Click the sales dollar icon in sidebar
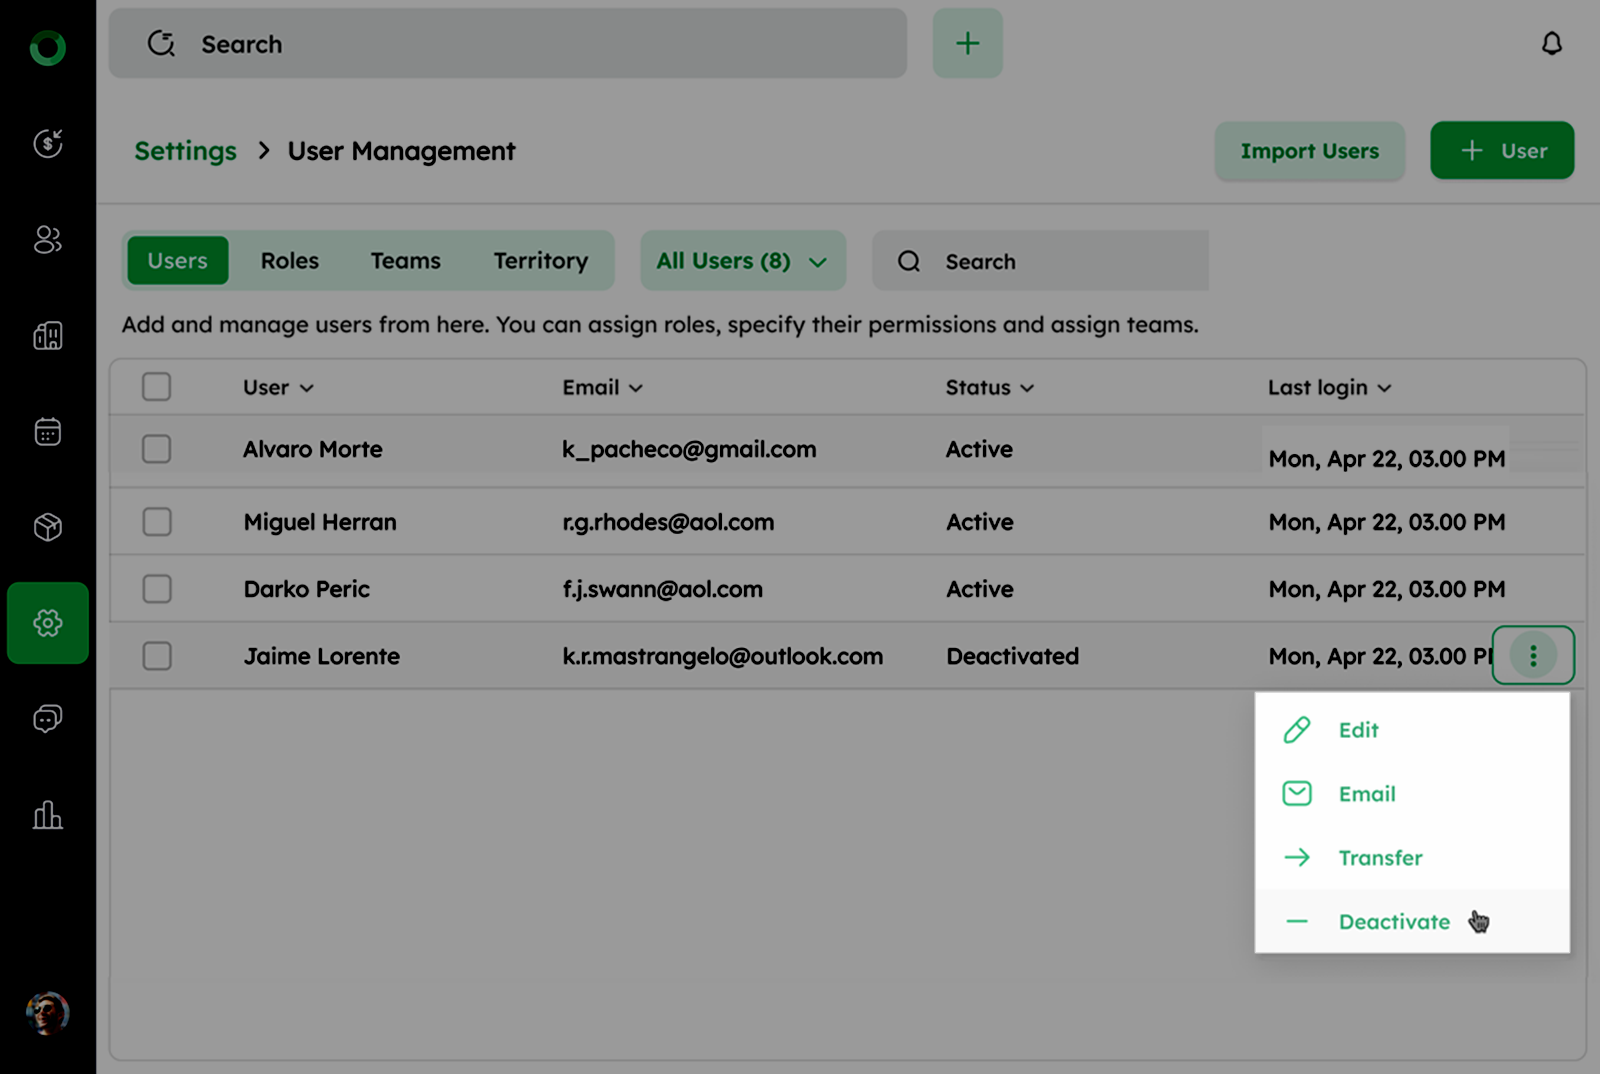The width and height of the screenshot is (1600, 1074). (48, 144)
